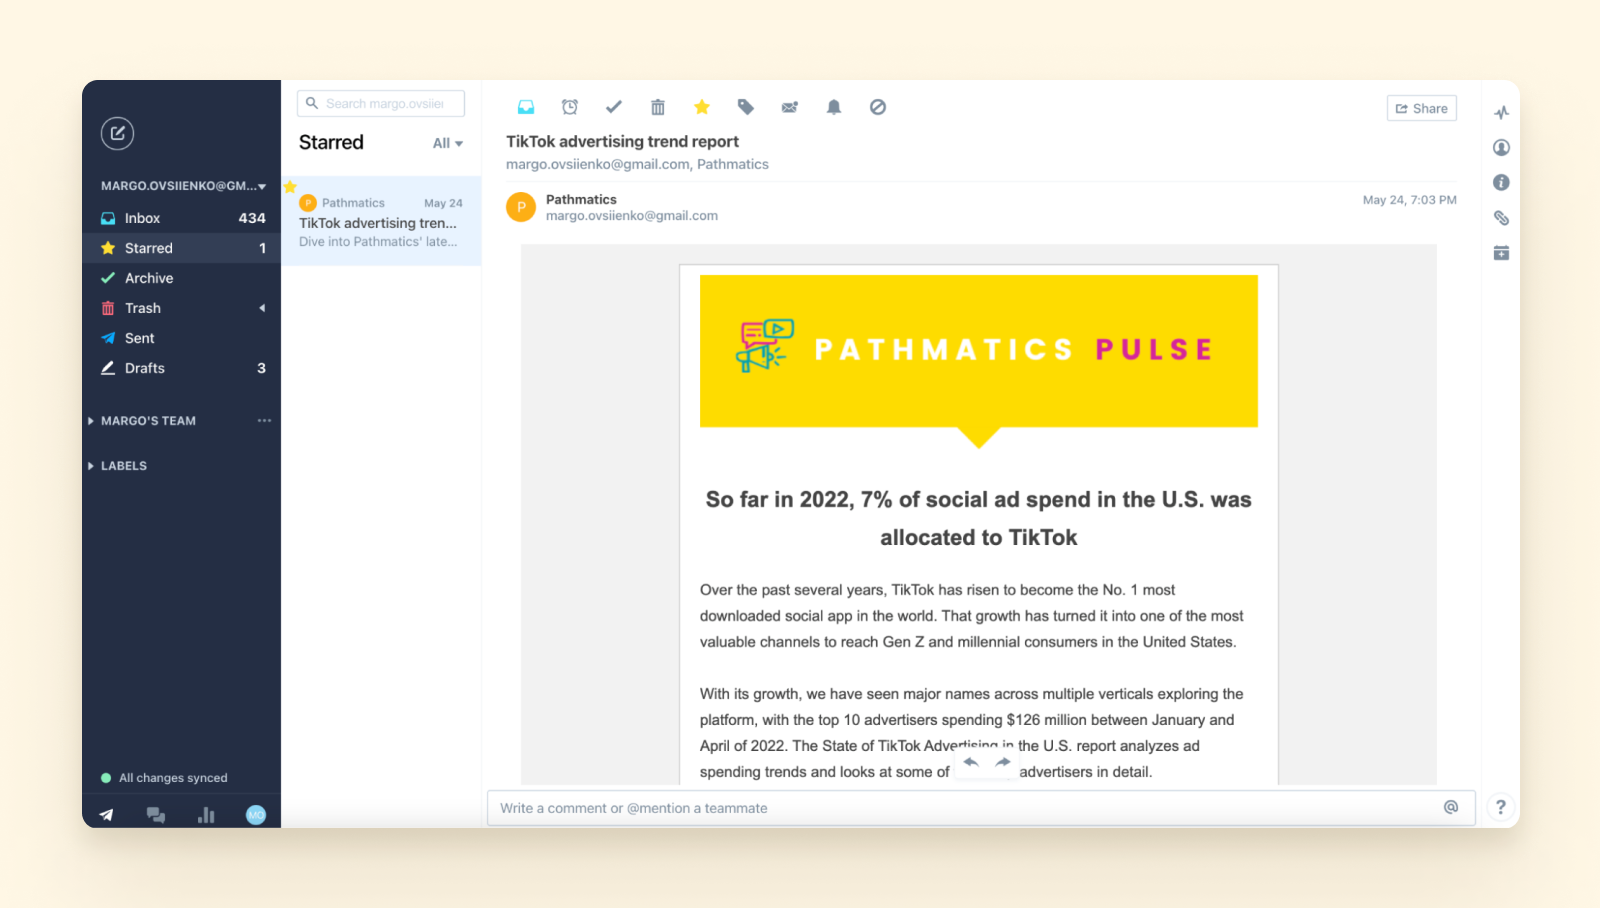Image resolution: width=1600 pixels, height=908 pixels.
Task: Open the contact profile icon in the right sidebar
Action: point(1502,147)
